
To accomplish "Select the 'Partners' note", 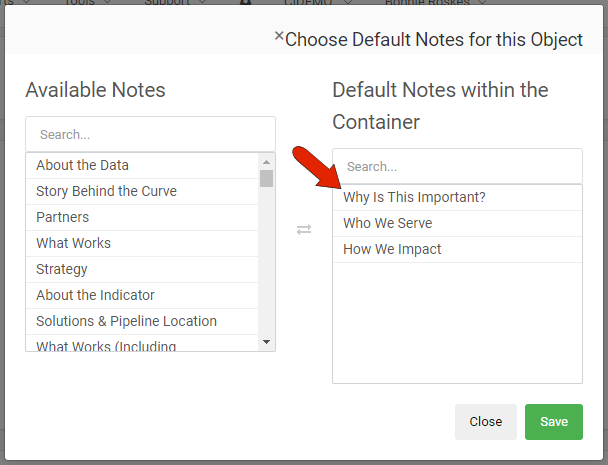I will point(62,217).
